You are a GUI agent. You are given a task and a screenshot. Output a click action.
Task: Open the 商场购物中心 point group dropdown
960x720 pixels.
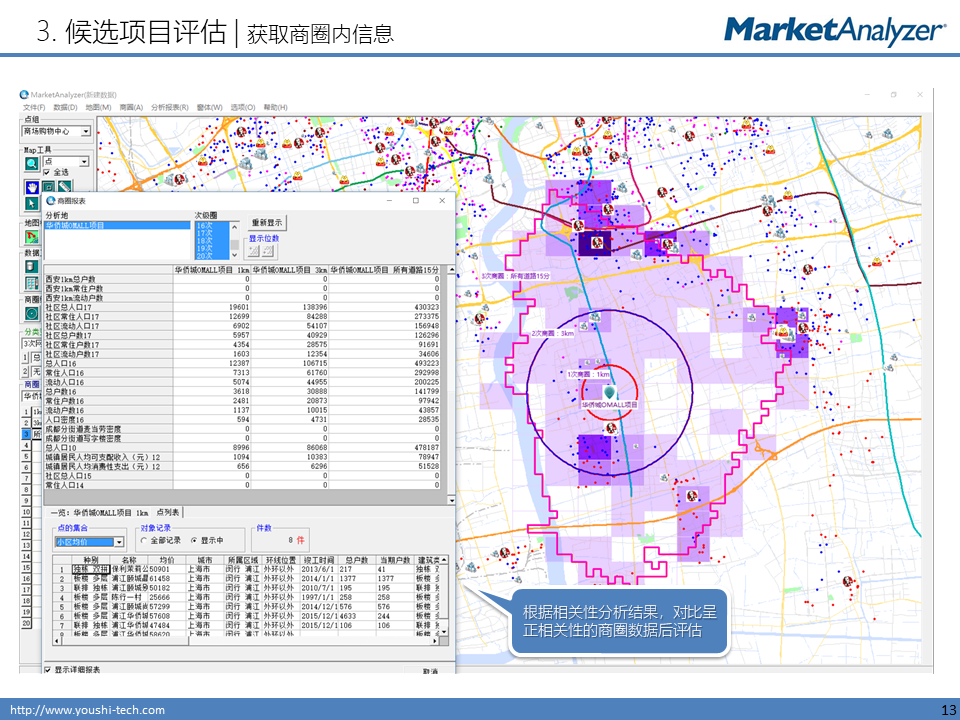click(x=86, y=131)
